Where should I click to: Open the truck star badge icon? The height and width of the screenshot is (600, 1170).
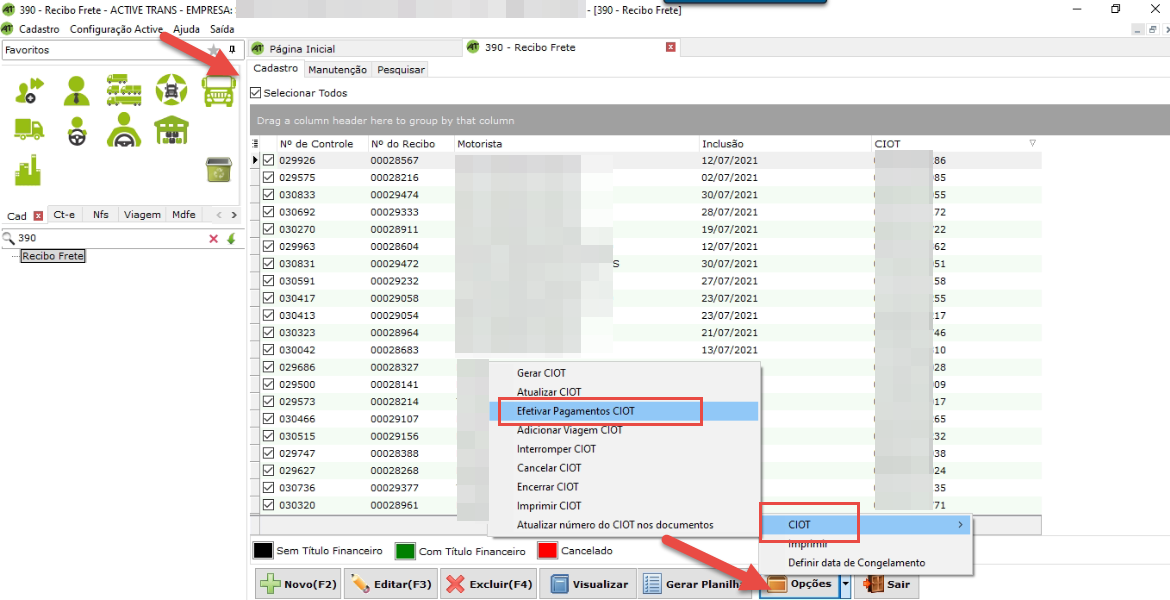[x=171, y=91]
